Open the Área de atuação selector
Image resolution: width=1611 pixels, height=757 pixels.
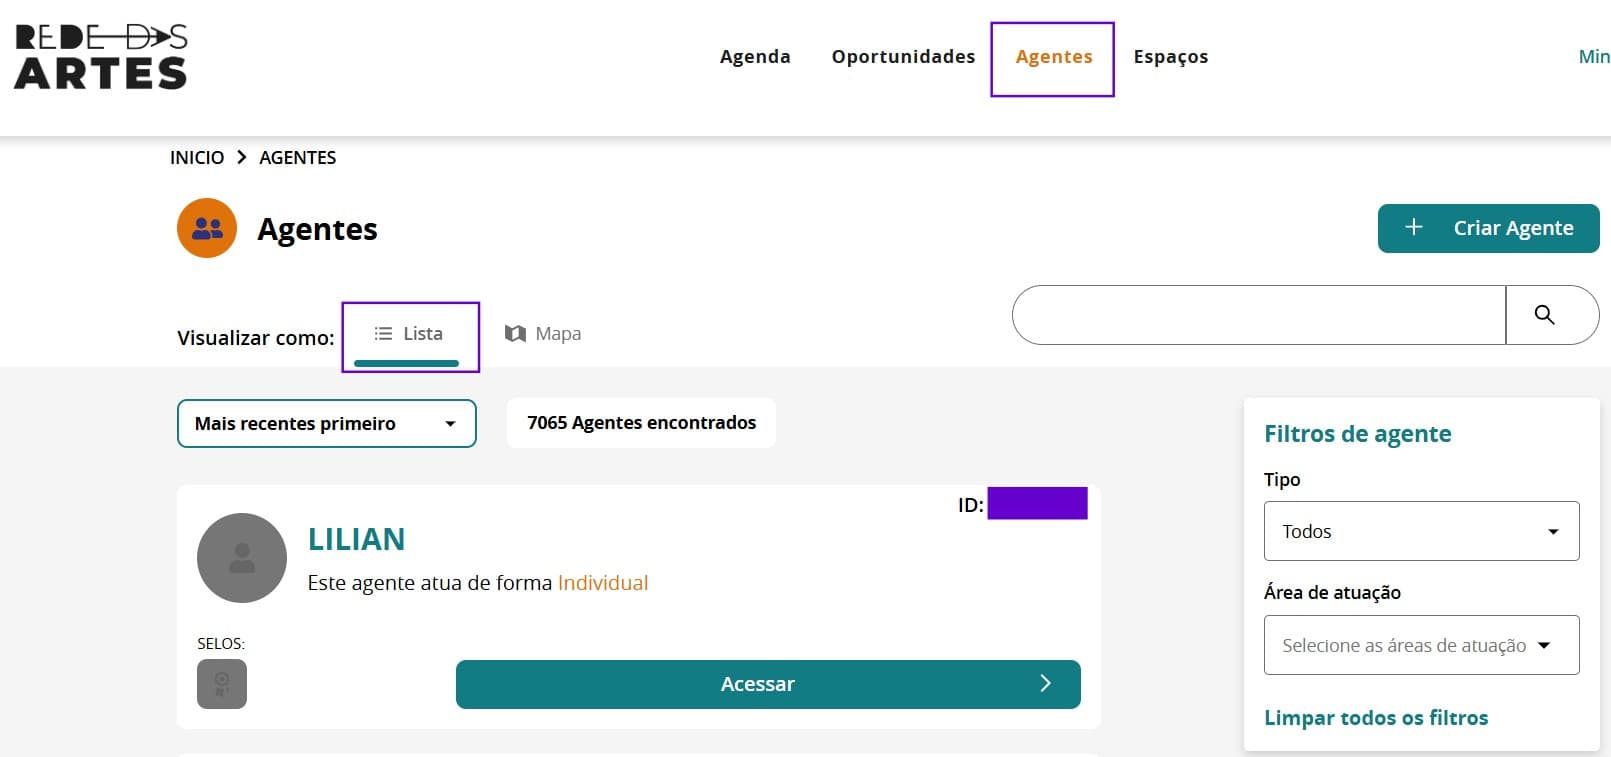[x=1421, y=645]
